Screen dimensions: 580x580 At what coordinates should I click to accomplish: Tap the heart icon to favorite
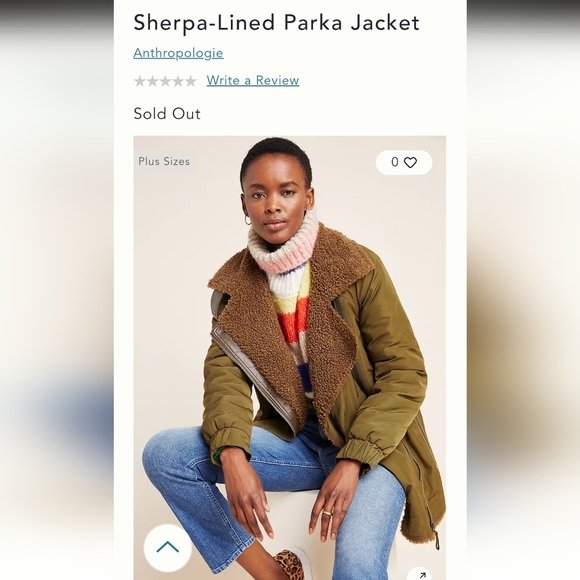(410, 162)
